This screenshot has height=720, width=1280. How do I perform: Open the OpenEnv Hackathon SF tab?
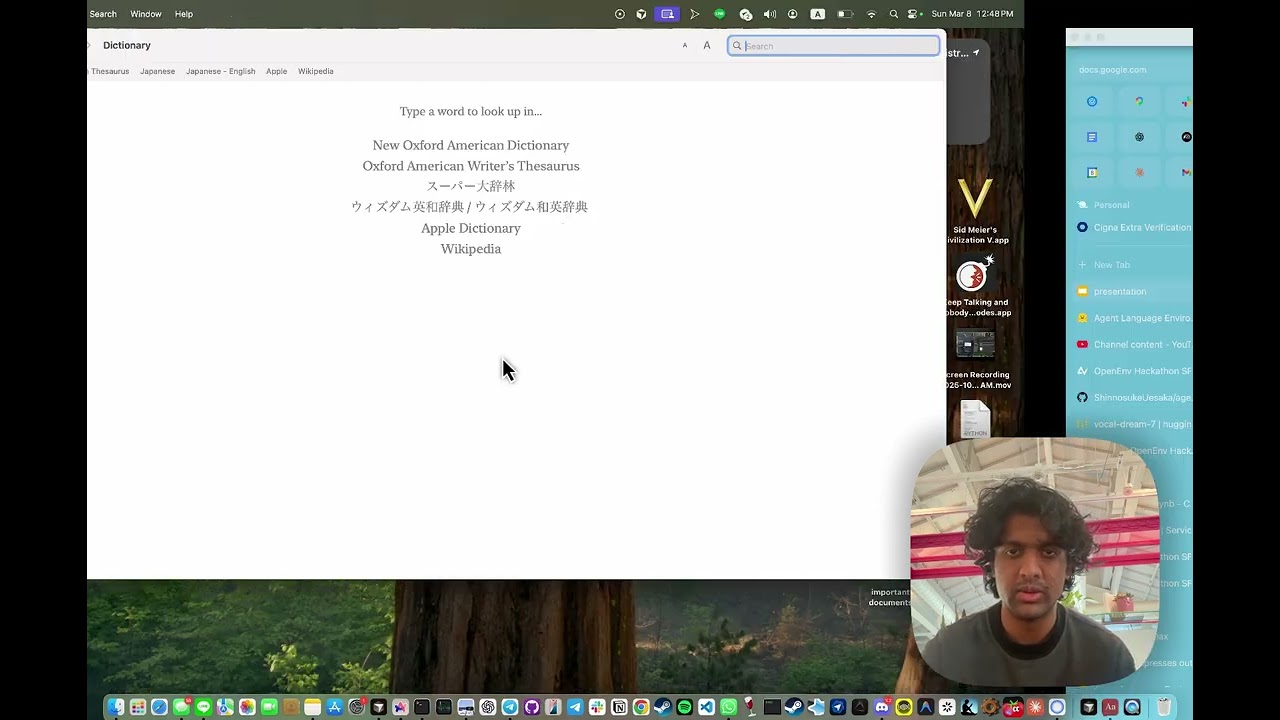[1134, 371]
